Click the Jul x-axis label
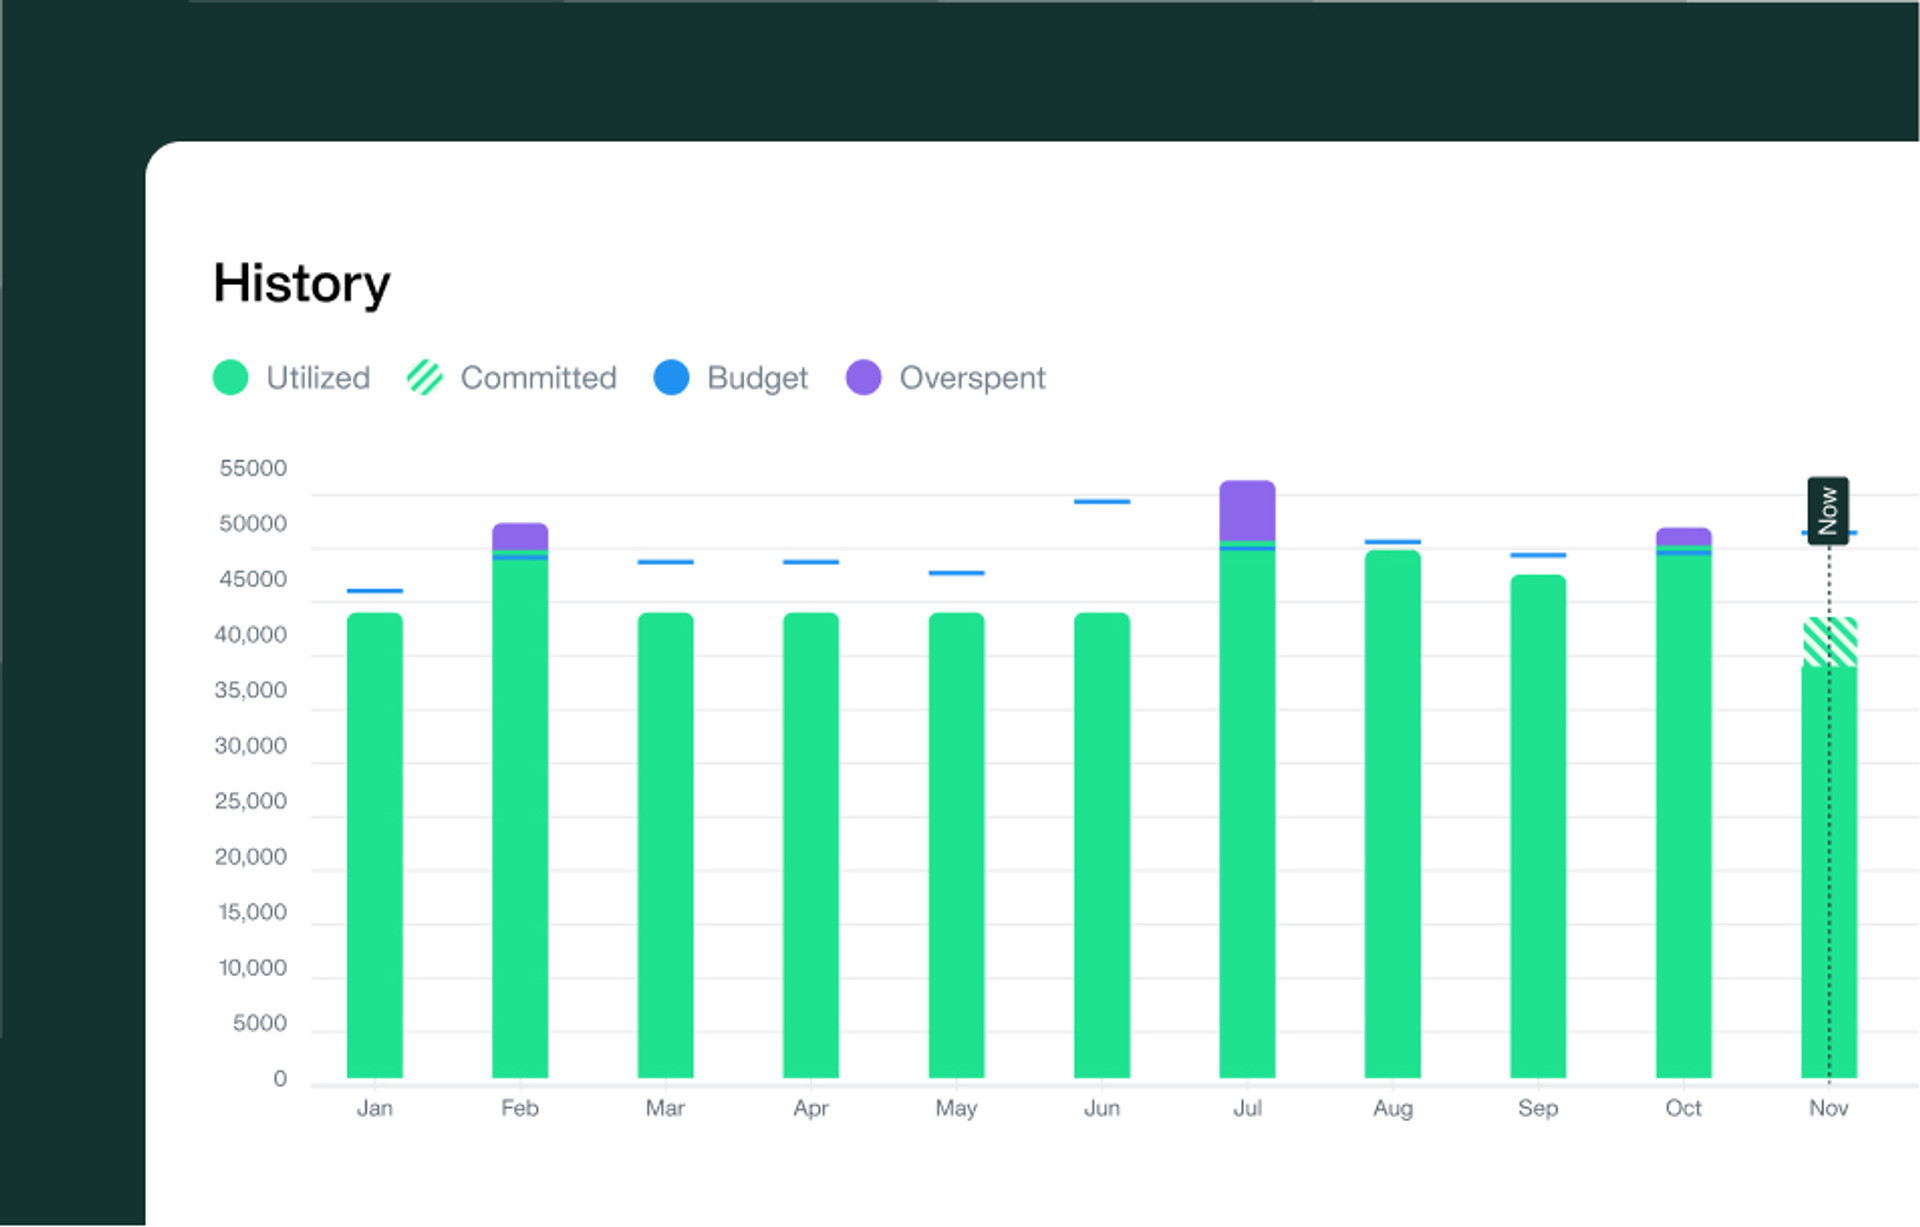 (x=1247, y=1108)
